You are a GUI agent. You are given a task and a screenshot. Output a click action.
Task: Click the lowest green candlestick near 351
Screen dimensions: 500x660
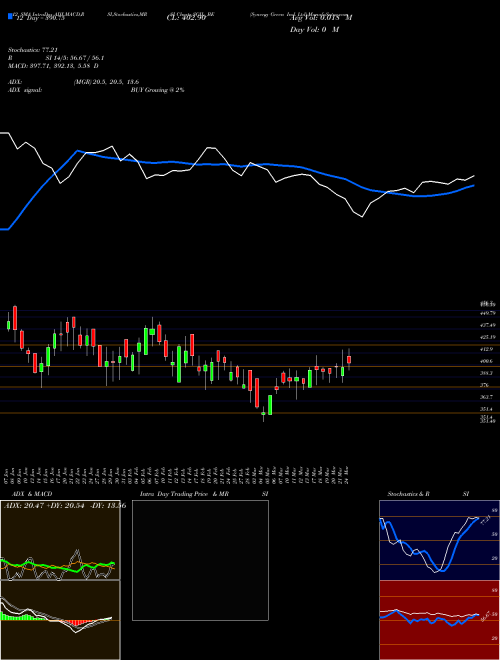pyautogui.click(x=263, y=414)
